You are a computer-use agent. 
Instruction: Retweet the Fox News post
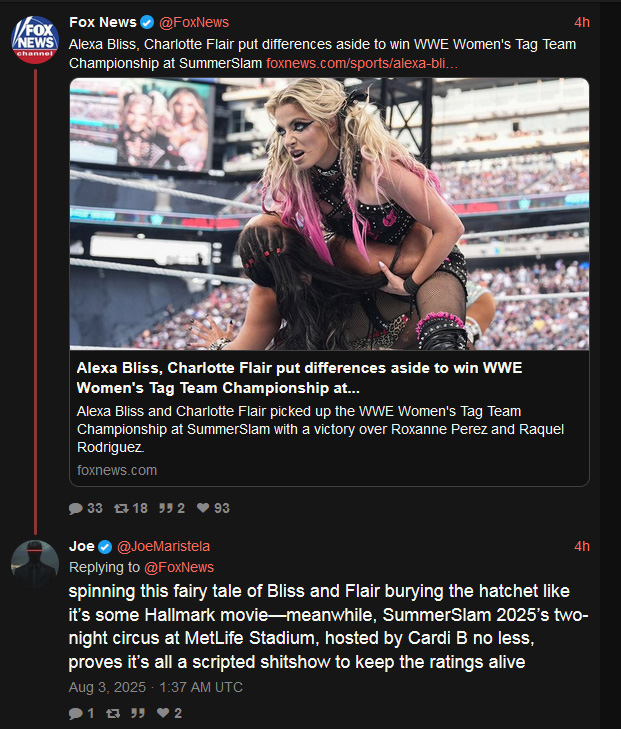pos(131,508)
